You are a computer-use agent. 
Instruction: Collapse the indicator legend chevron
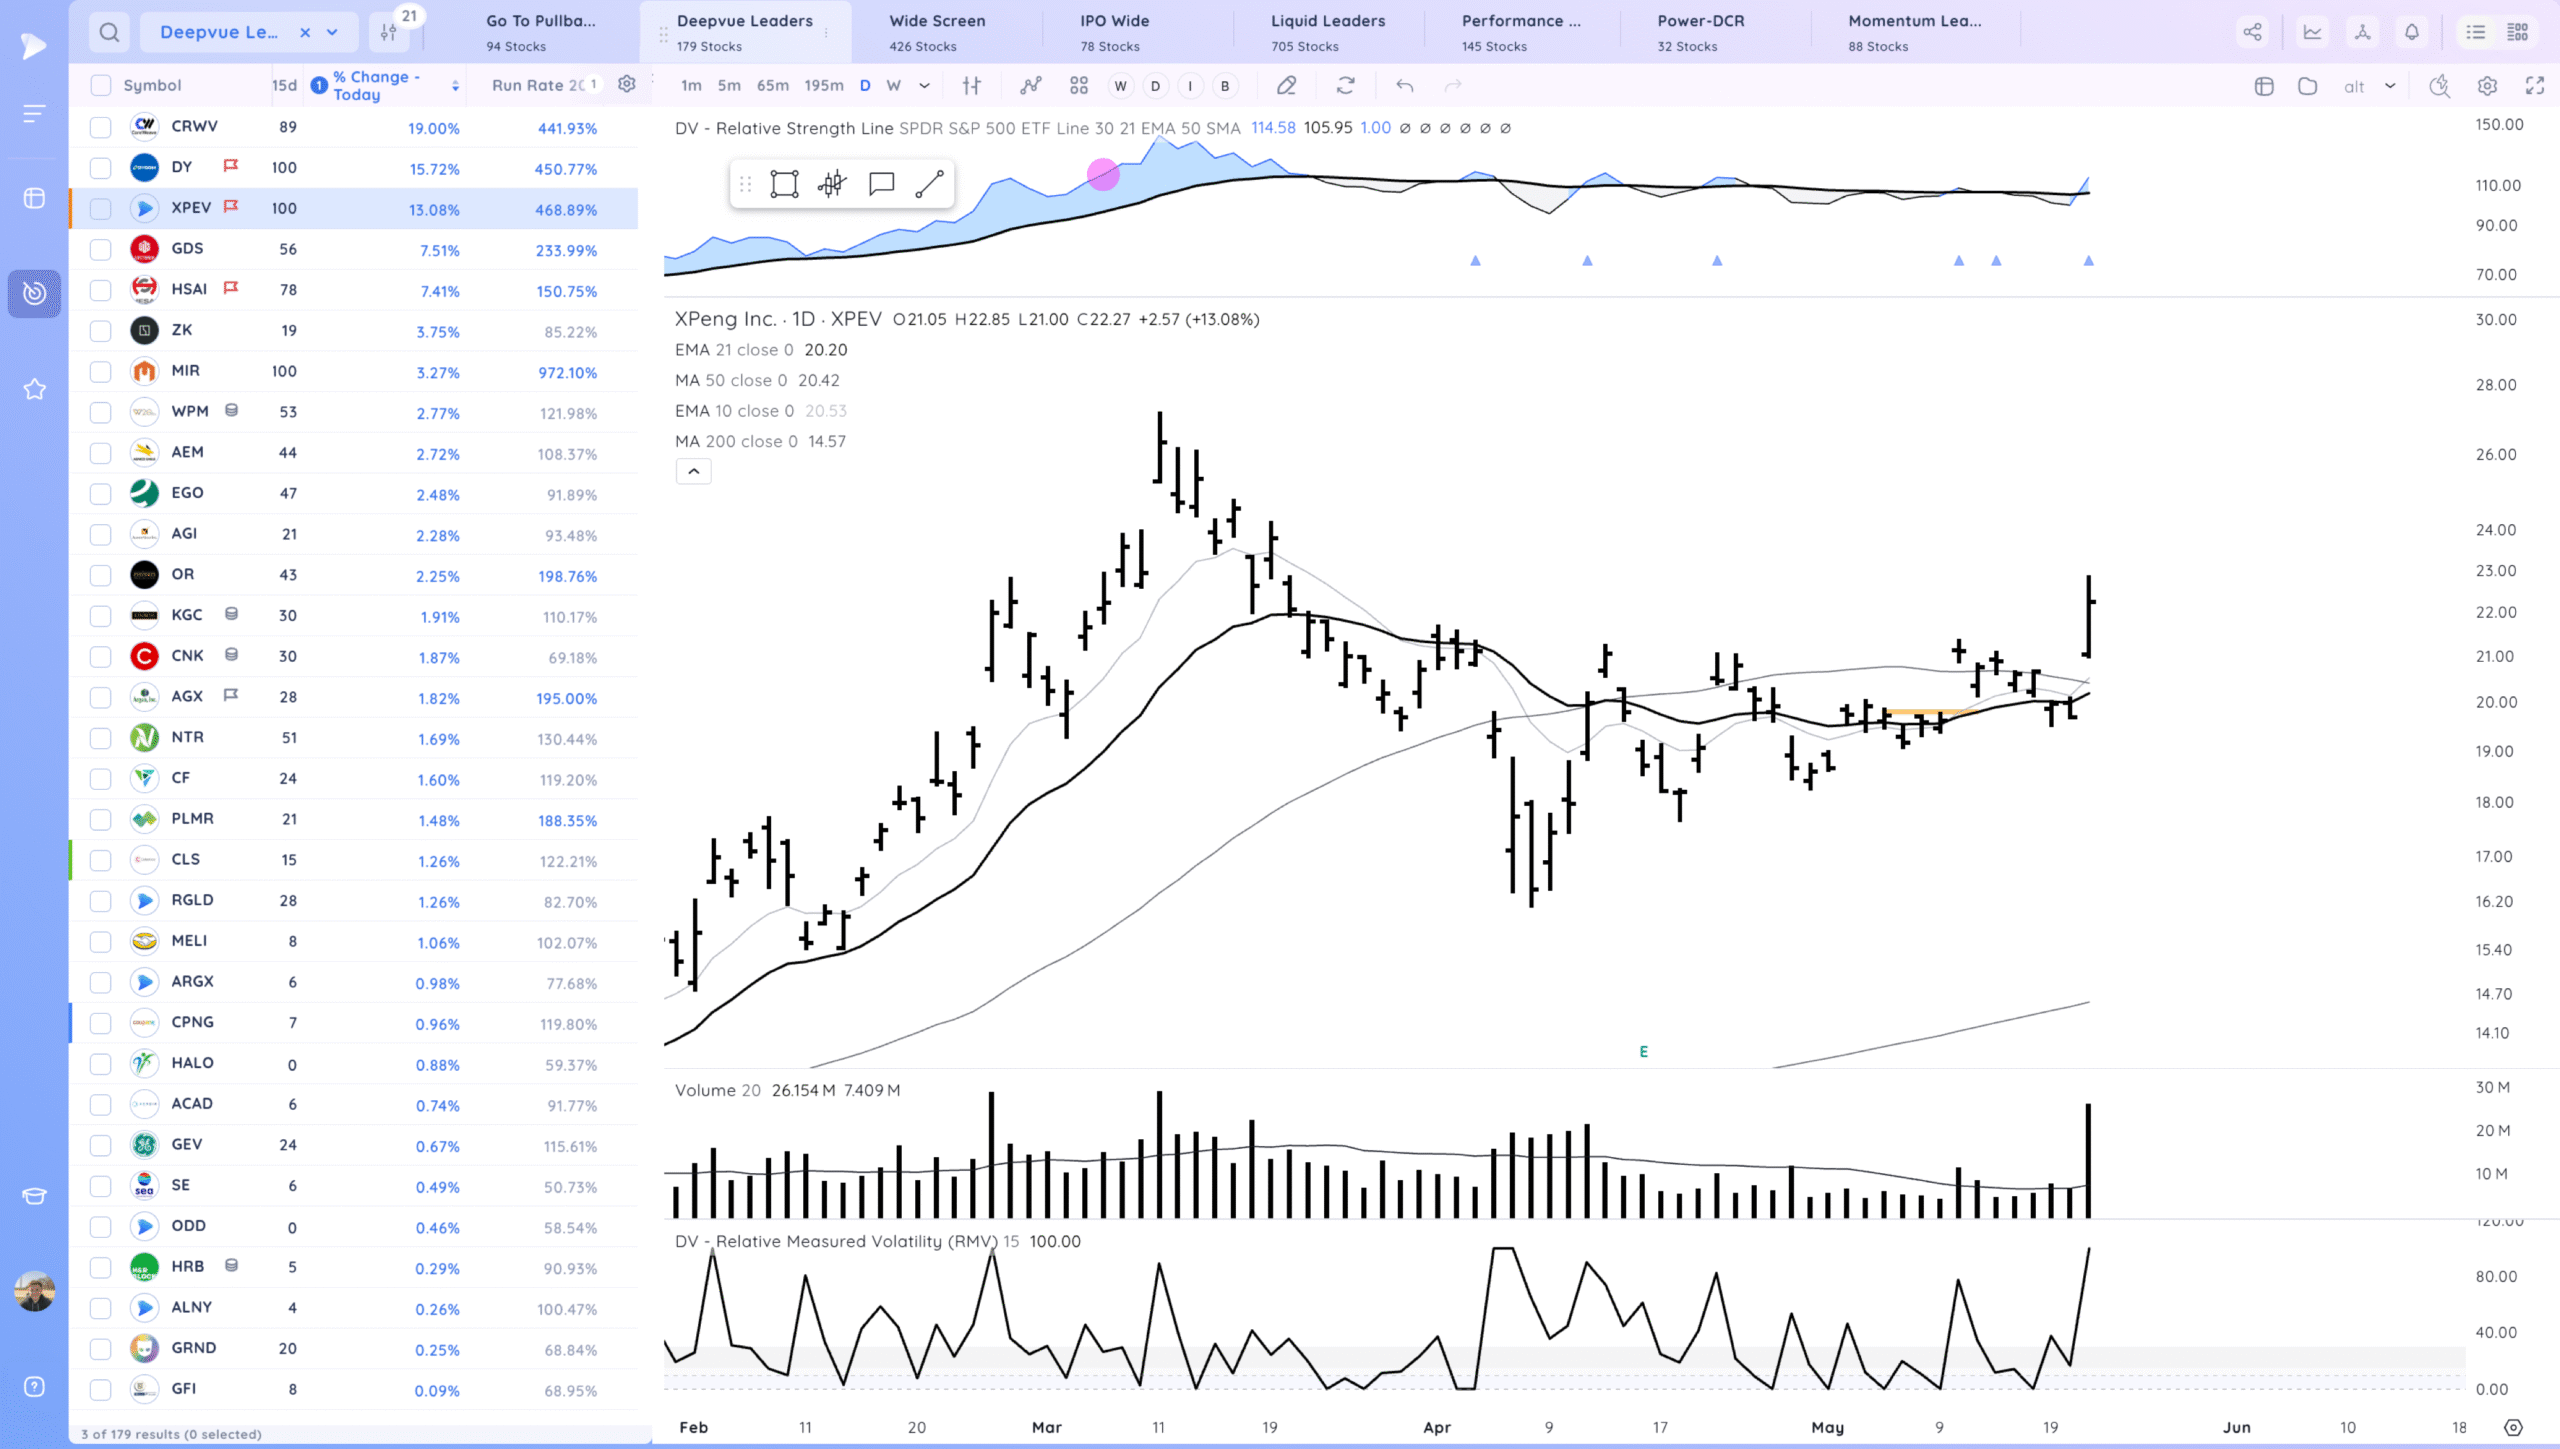coord(693,472)
